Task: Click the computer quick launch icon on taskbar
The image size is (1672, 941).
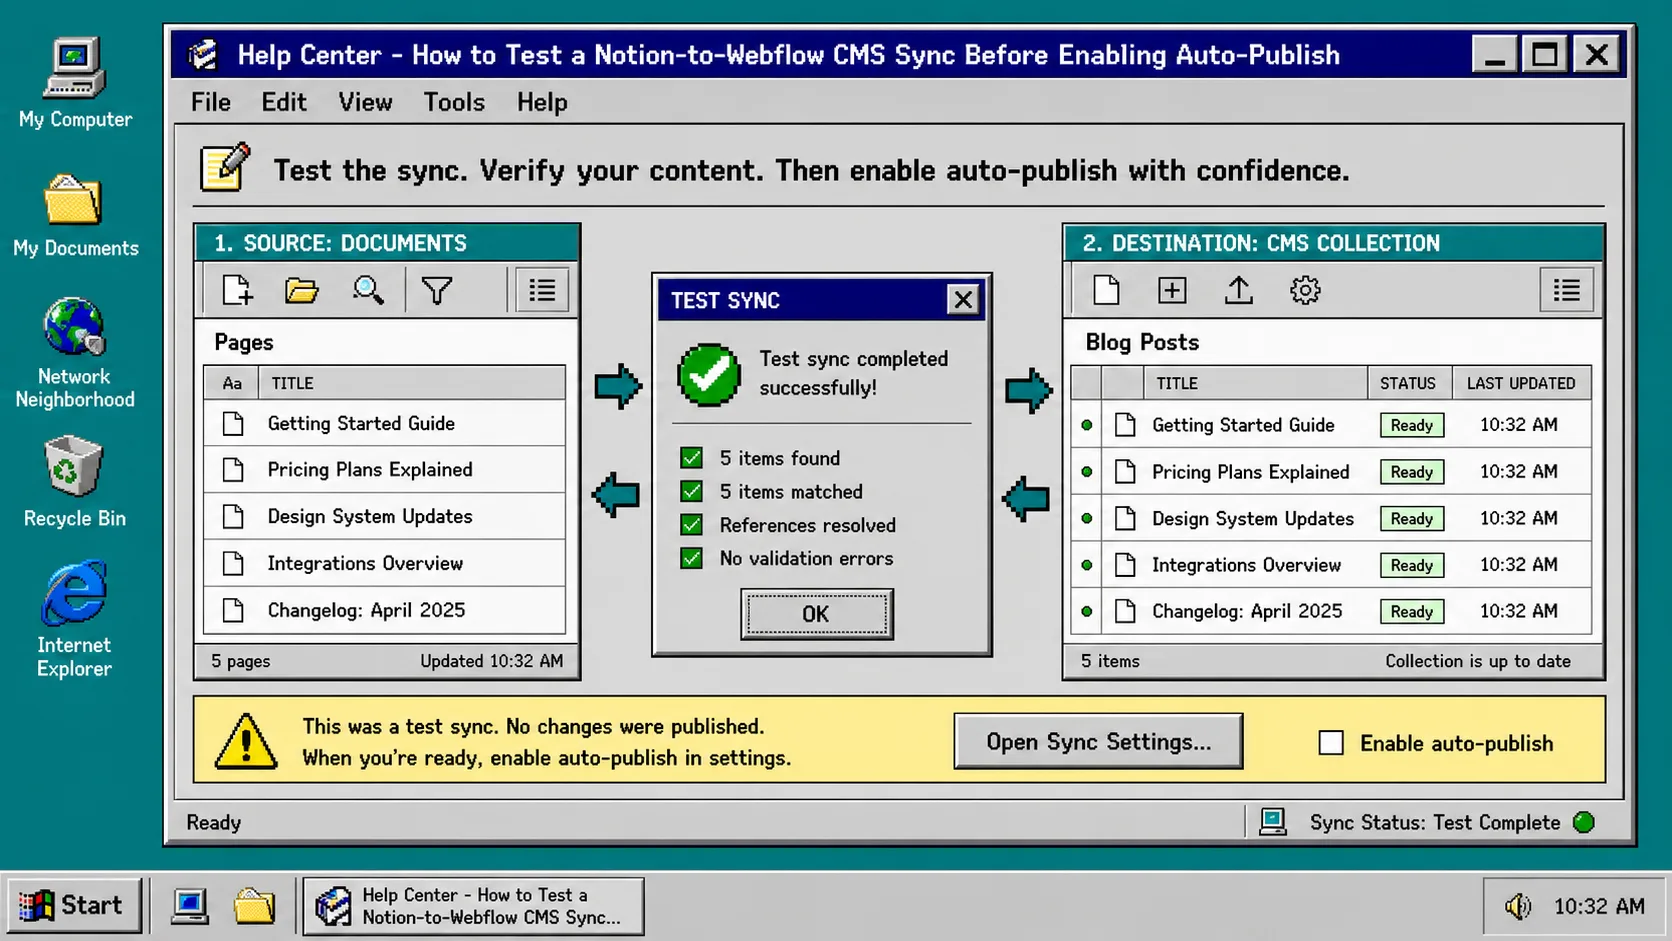Action: [190, 906]
